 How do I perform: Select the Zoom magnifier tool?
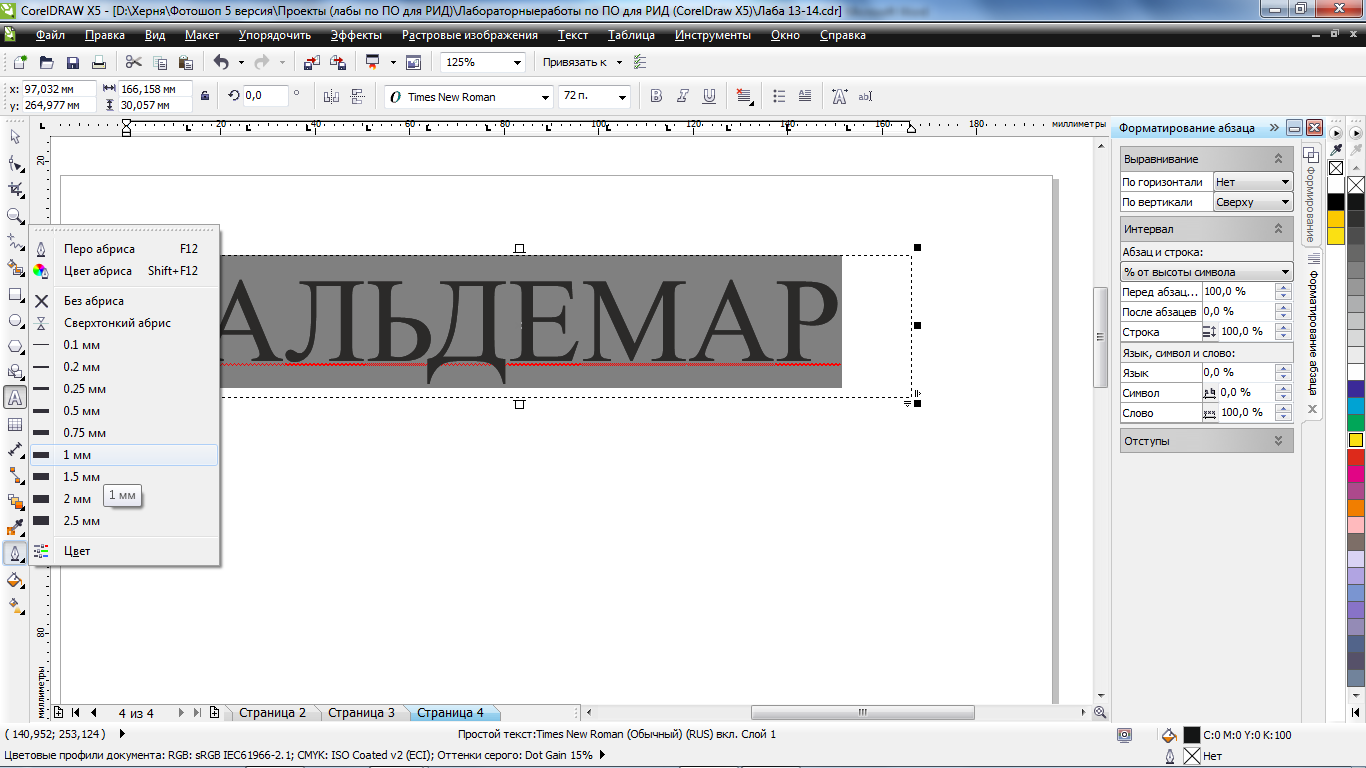15,216
